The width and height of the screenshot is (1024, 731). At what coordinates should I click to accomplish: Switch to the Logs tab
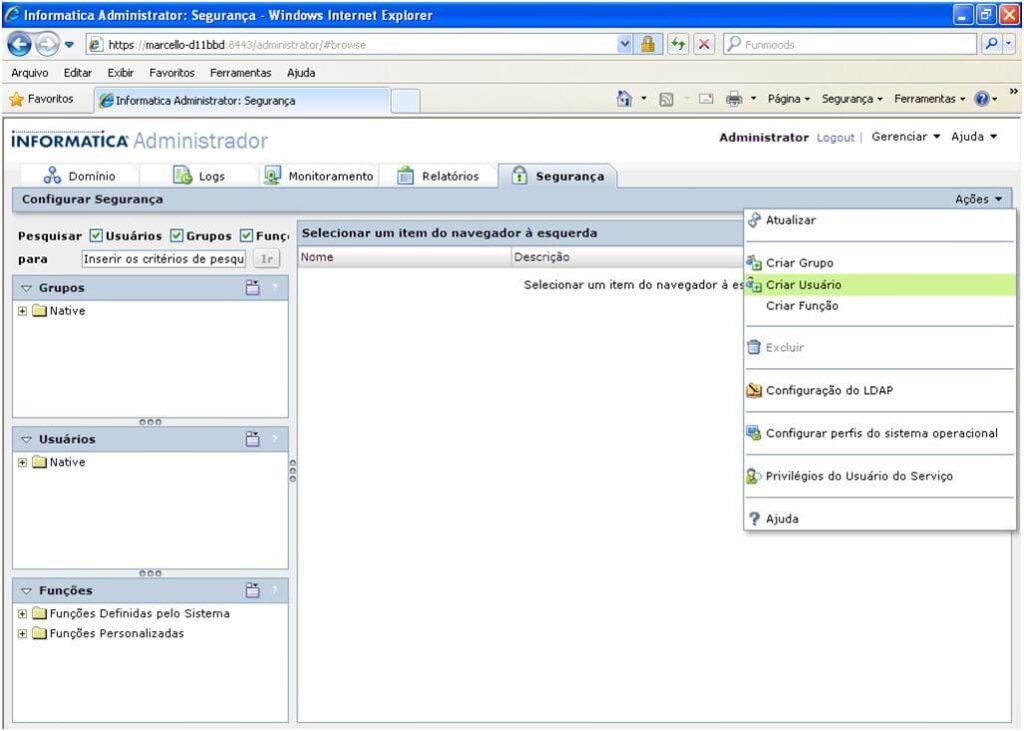(199, 176)
